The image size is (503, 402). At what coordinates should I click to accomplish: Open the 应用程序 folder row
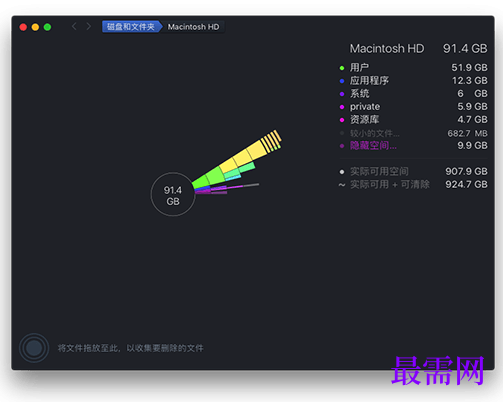(413, 81)
